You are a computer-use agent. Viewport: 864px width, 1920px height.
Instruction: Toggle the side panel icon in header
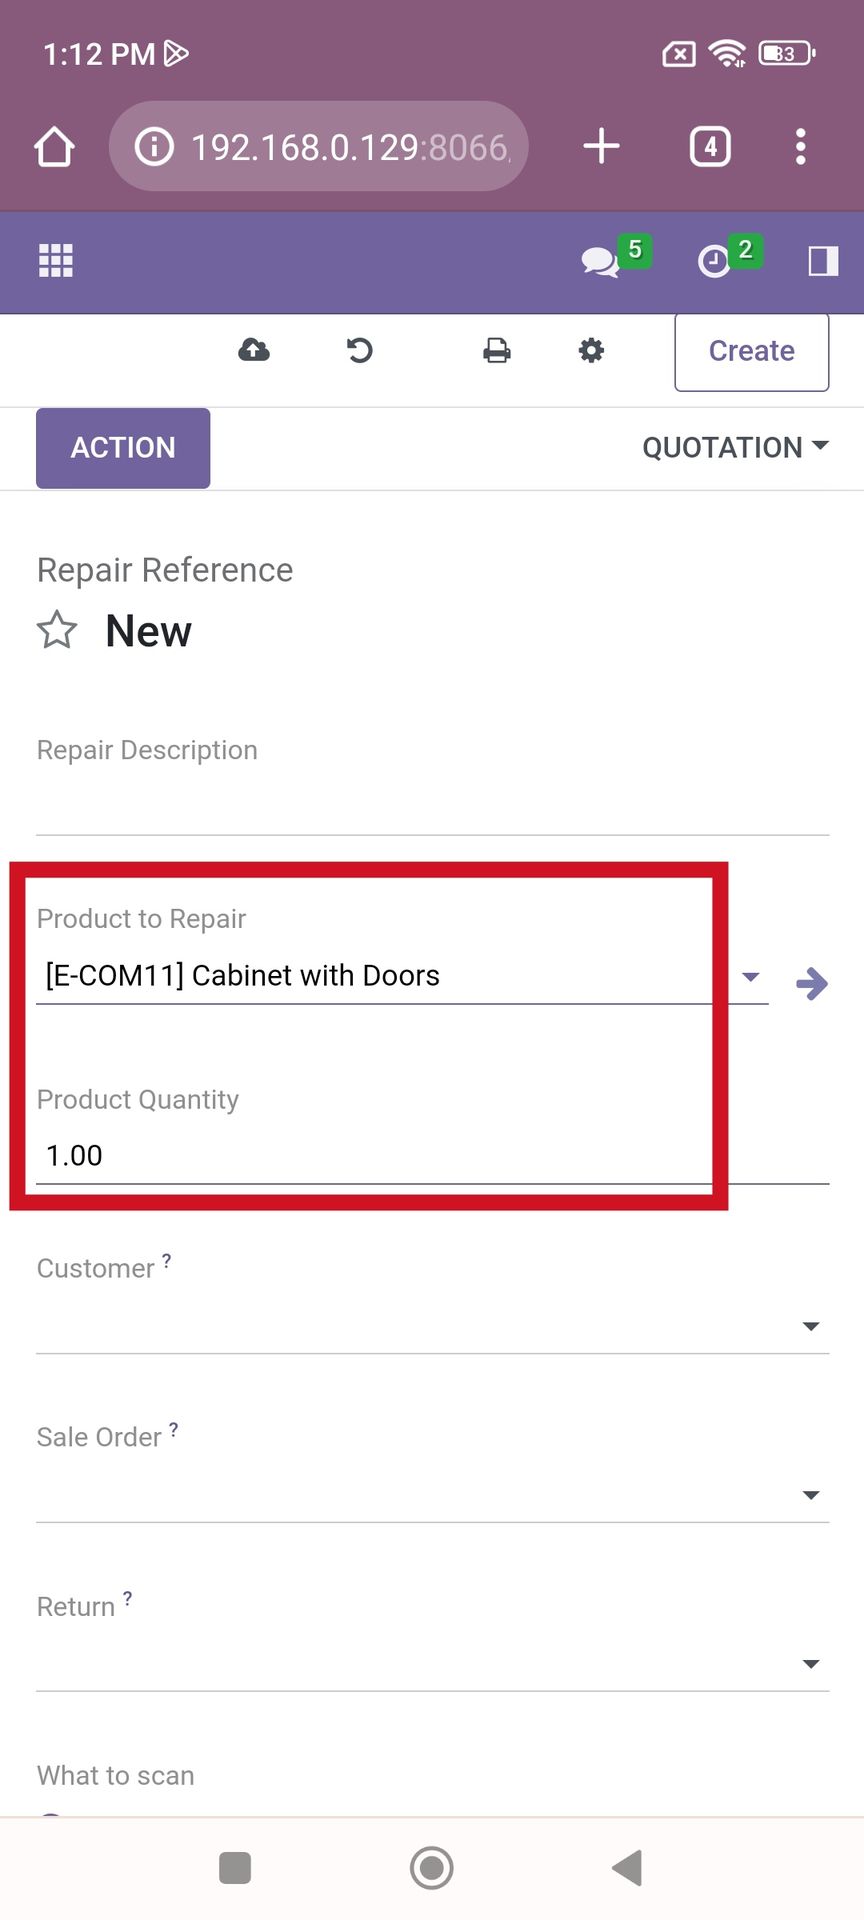pyautogui.click(x=823, y=261)
